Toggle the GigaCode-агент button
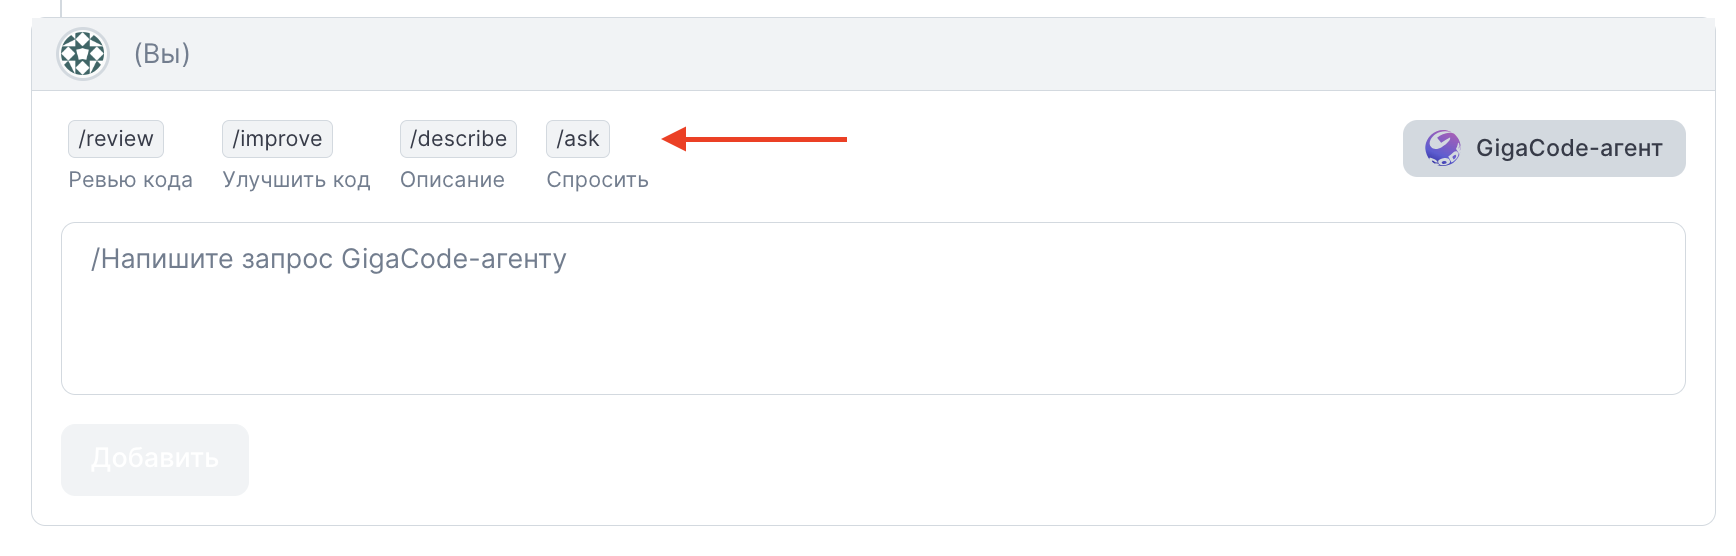 pos(1544,148)
